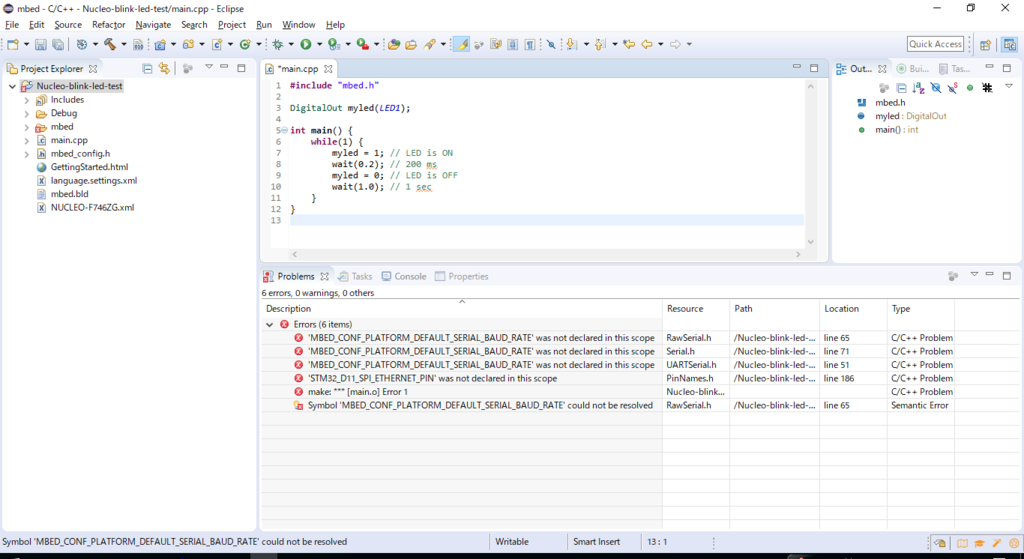Open the Source menu
Image resolution: width=1024 pixels, height=559 pixels.
(x=68, y=25)
